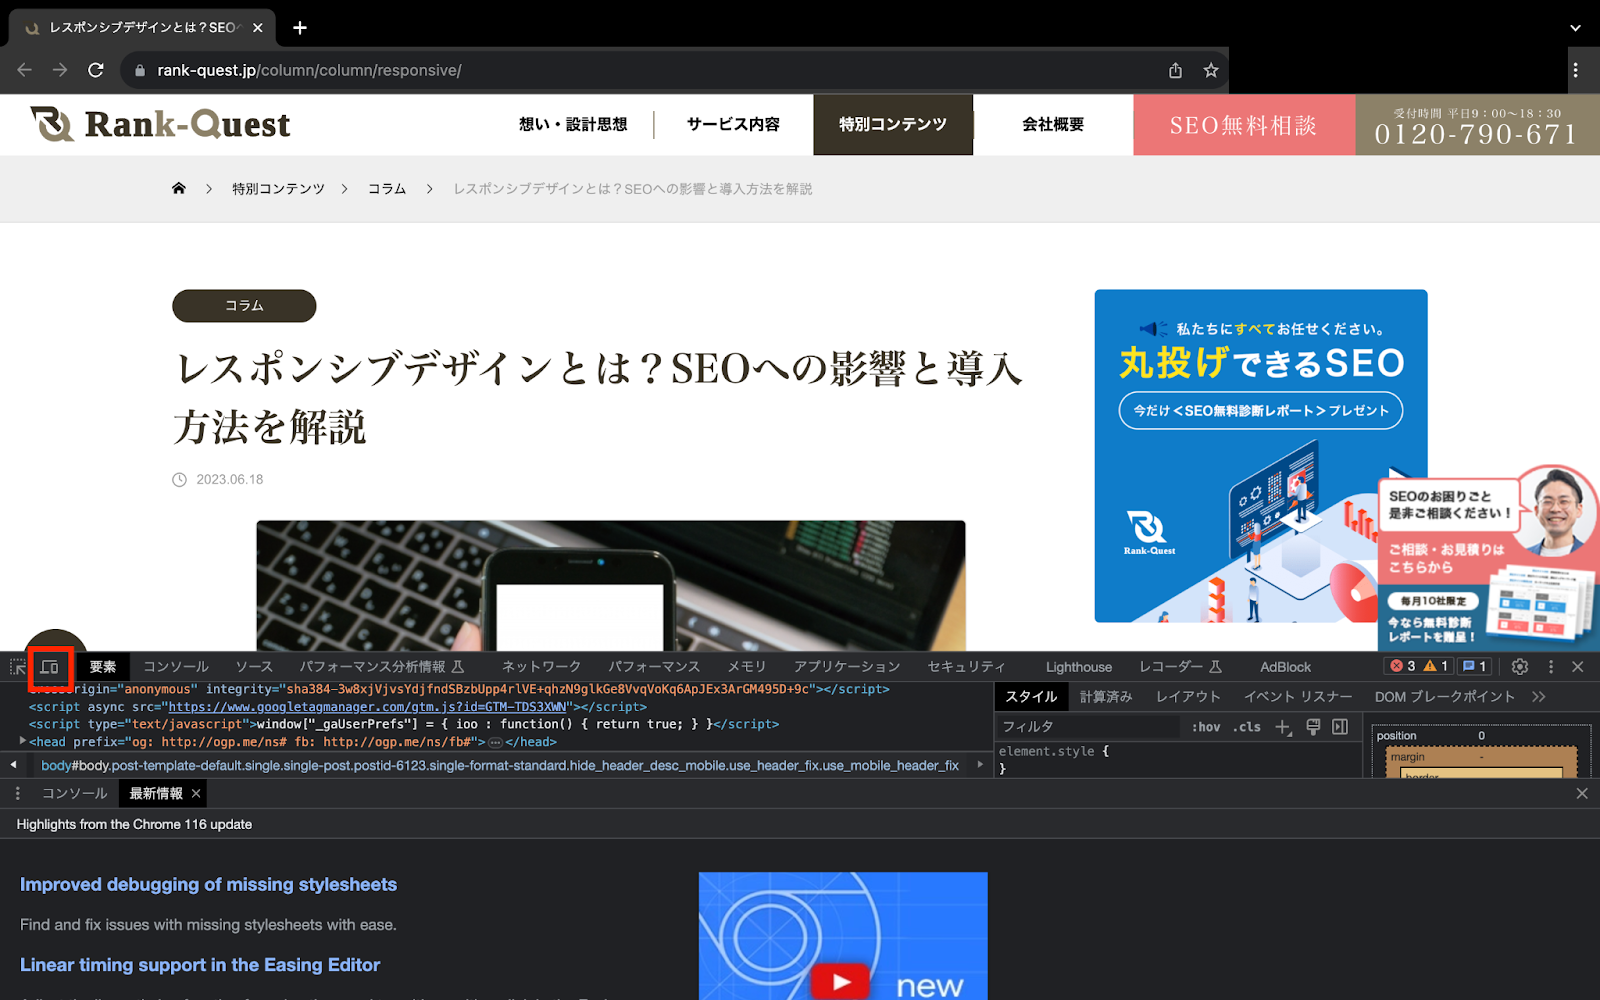Select the DOM ブレークポイント tab
This screenshot has width=1600, height=1000.
click(x=1444, y=696)
